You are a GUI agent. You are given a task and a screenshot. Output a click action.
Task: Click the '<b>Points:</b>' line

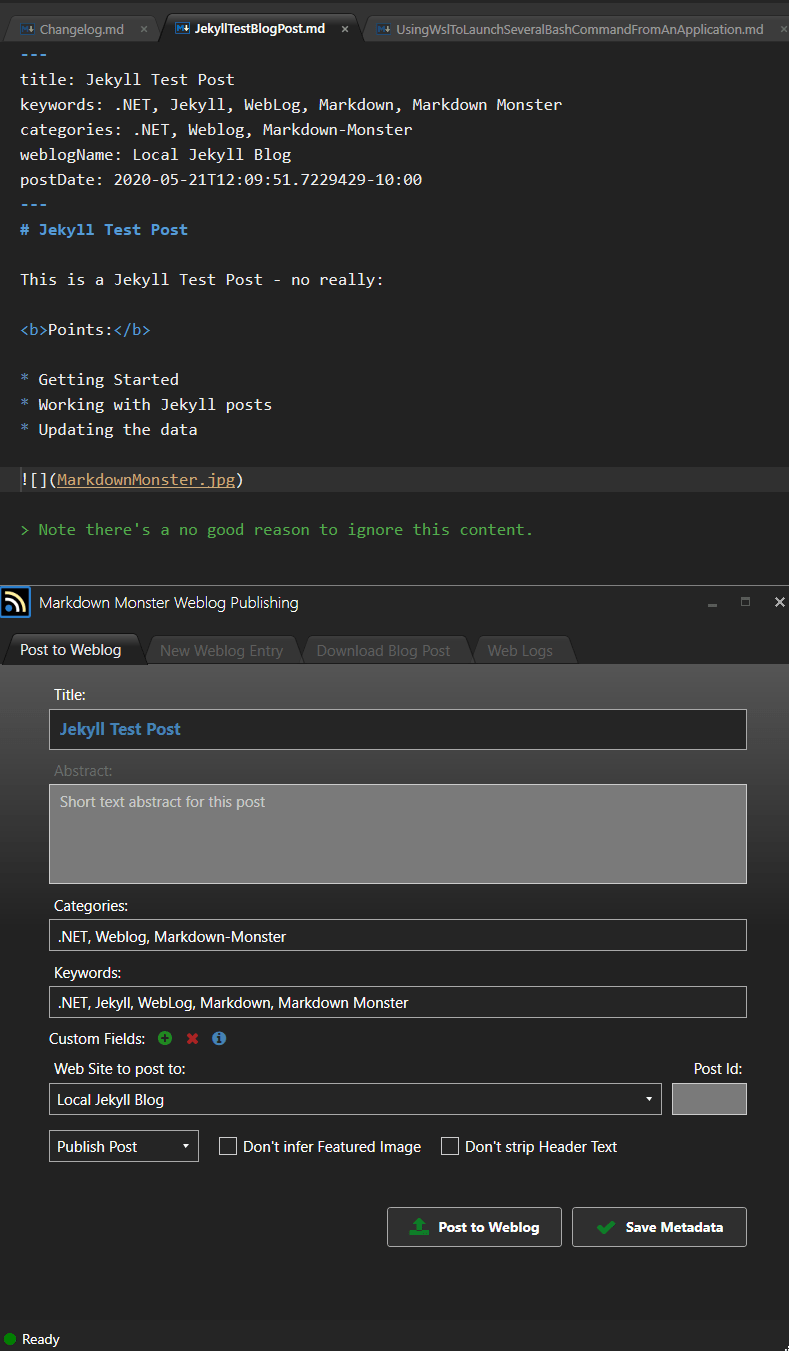(85, 329)
